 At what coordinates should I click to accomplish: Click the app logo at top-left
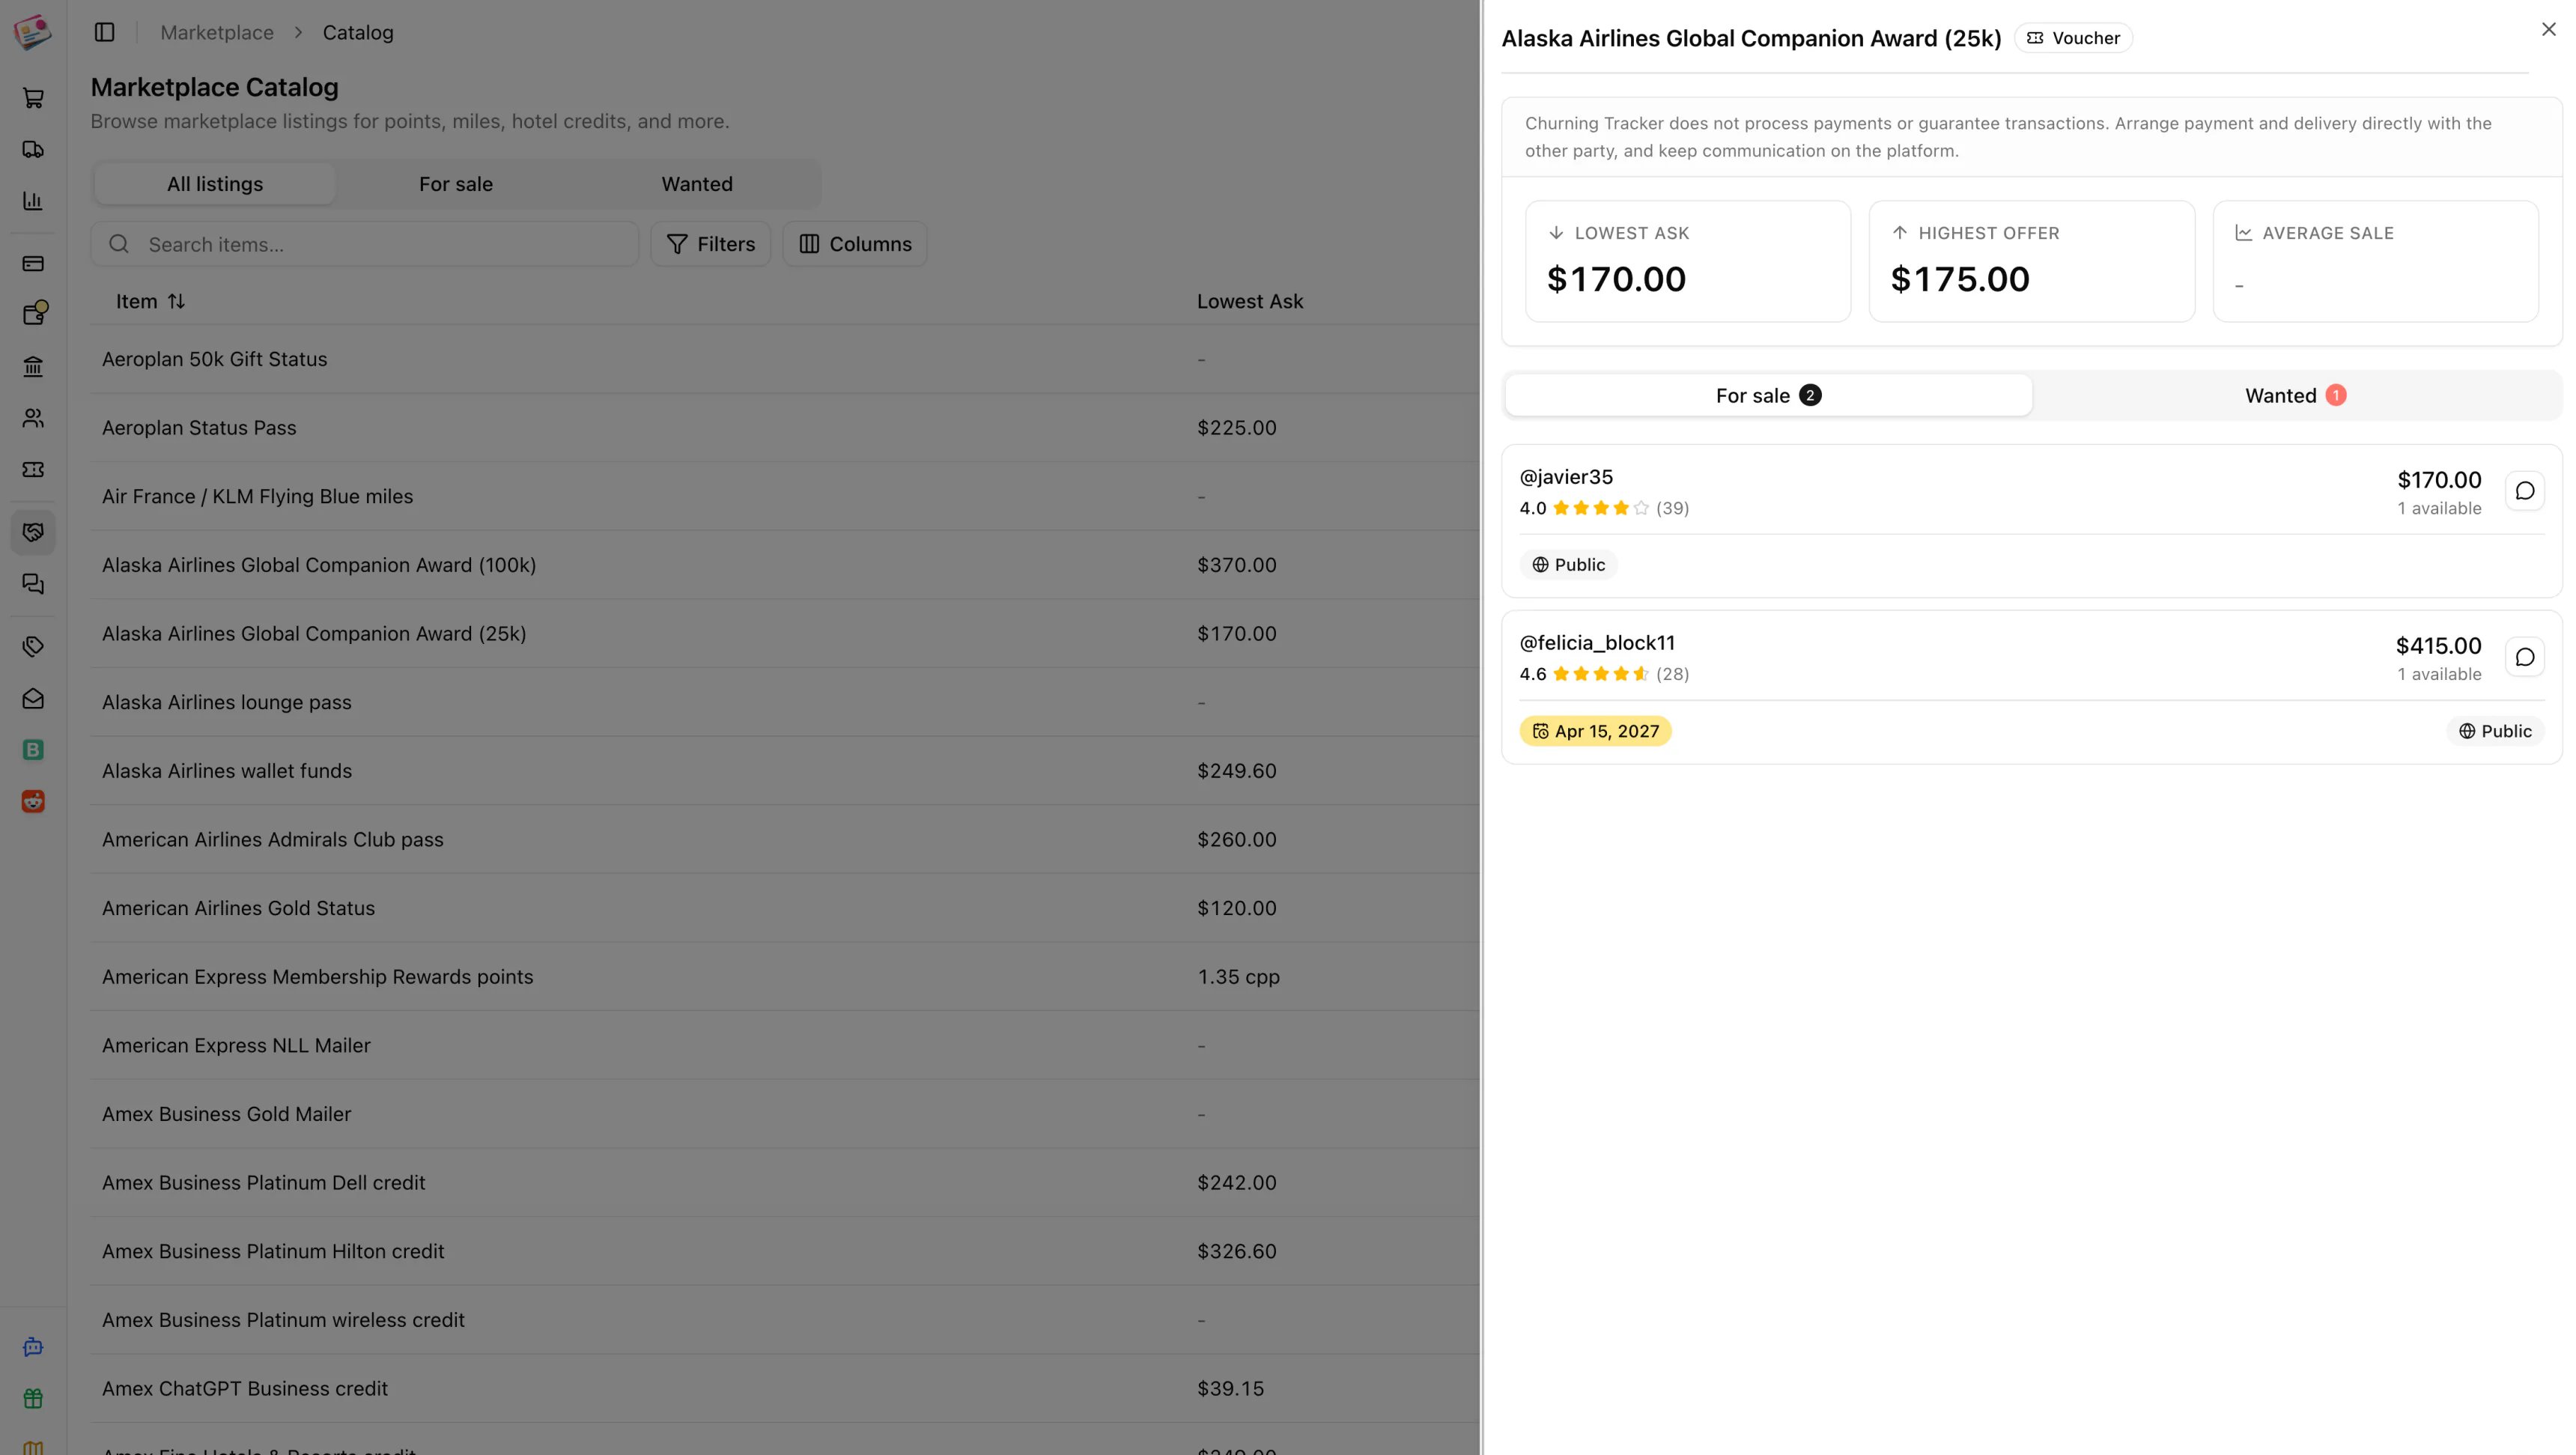32,32
